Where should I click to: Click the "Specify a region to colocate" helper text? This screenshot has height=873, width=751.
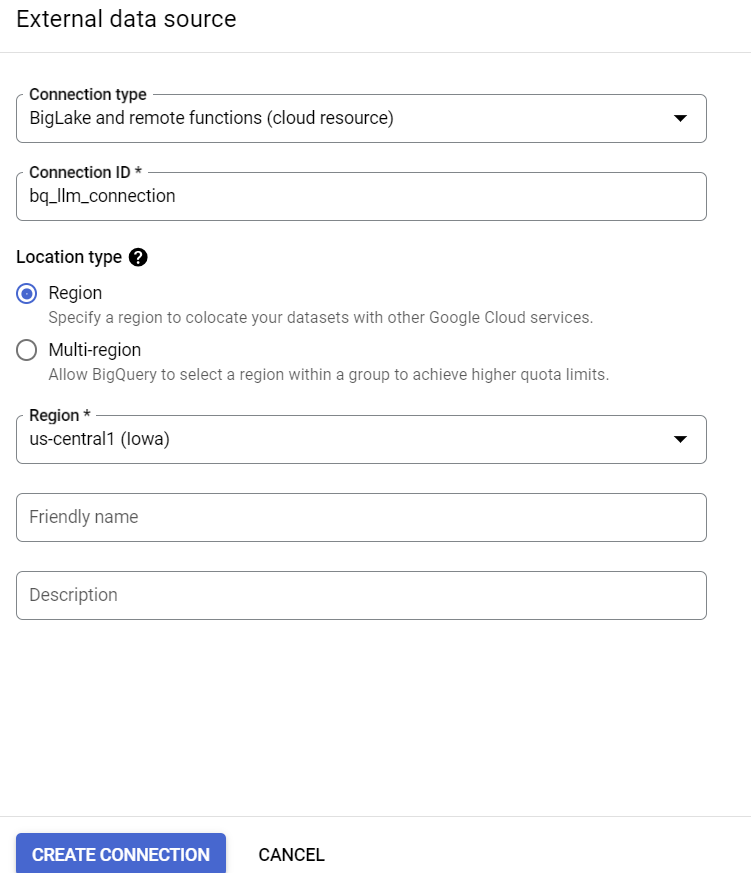(320, 318)
